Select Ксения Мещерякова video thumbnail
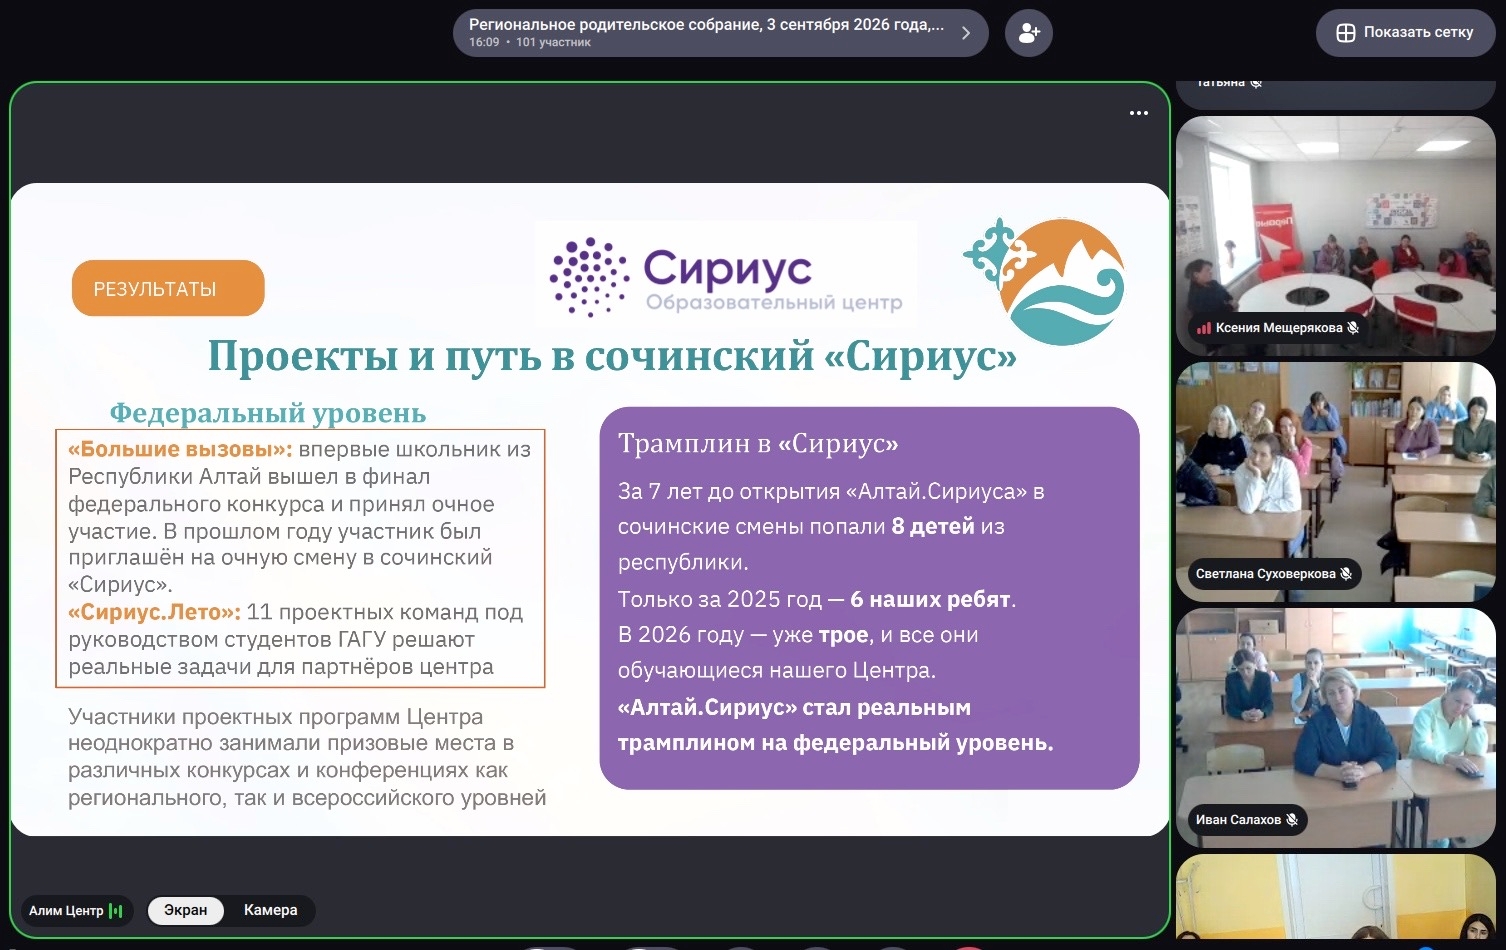 (1335, 235)
